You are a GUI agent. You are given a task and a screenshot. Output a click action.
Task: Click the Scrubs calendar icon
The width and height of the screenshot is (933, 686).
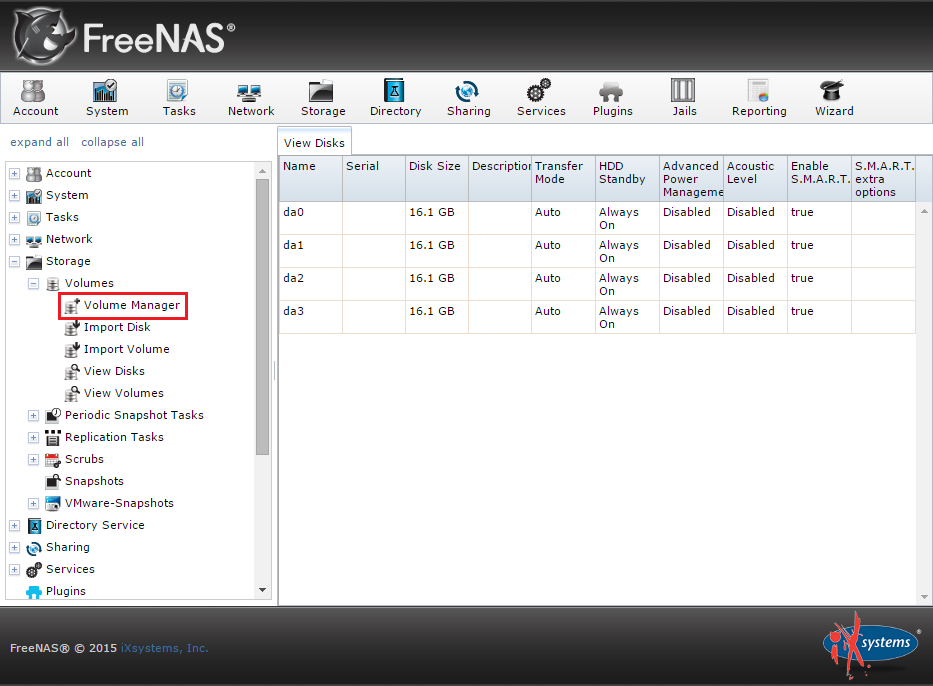[53, 459]
